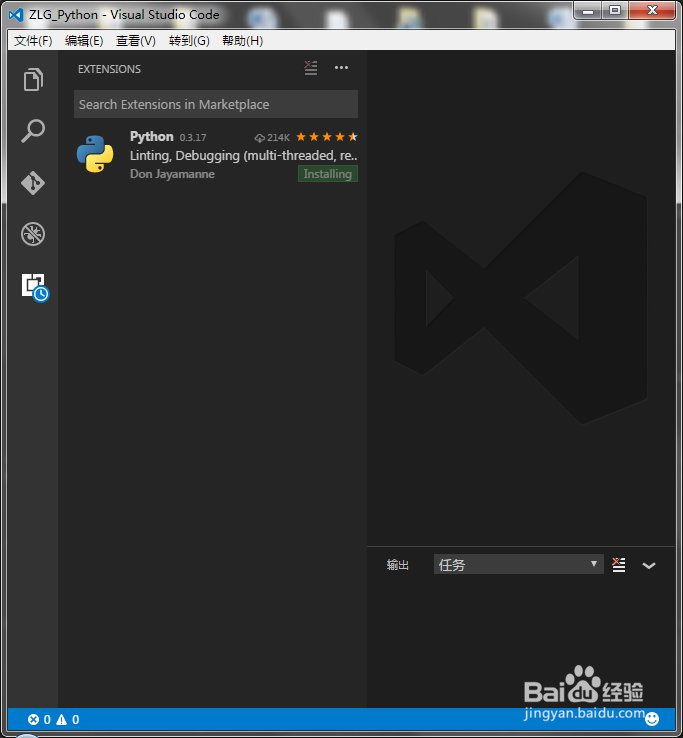This screenshot has width=683, height=738.
Task: Clear extensions input via list icon
Action: pyautogui.click(x=311, y=68)
